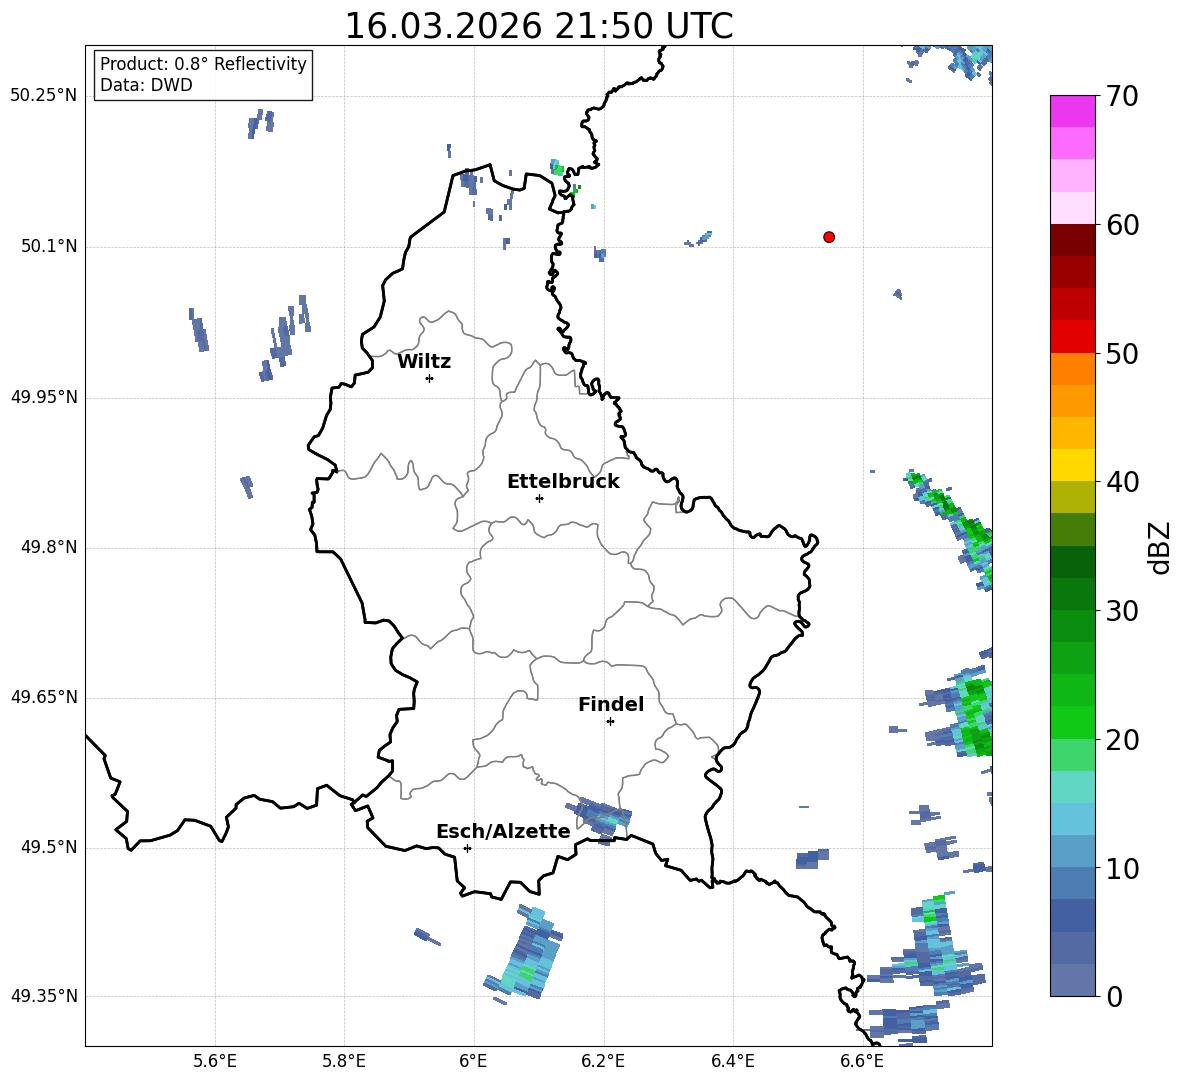This screenshot has width=1184, height=1081.
Task: Click the 50 value on the colorbar
Action: coord(1122,353)
